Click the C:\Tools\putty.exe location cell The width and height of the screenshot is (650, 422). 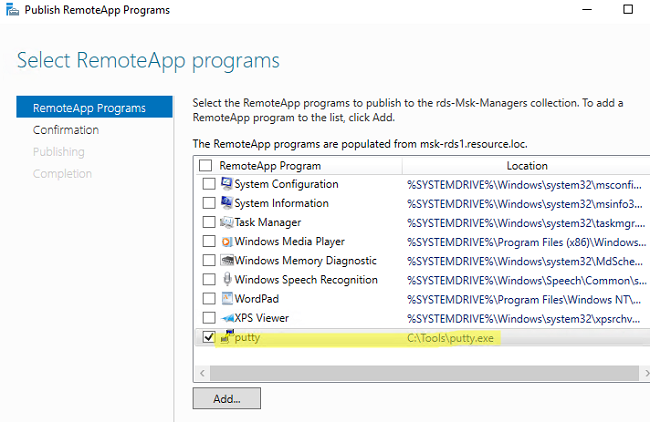point(450,338)
